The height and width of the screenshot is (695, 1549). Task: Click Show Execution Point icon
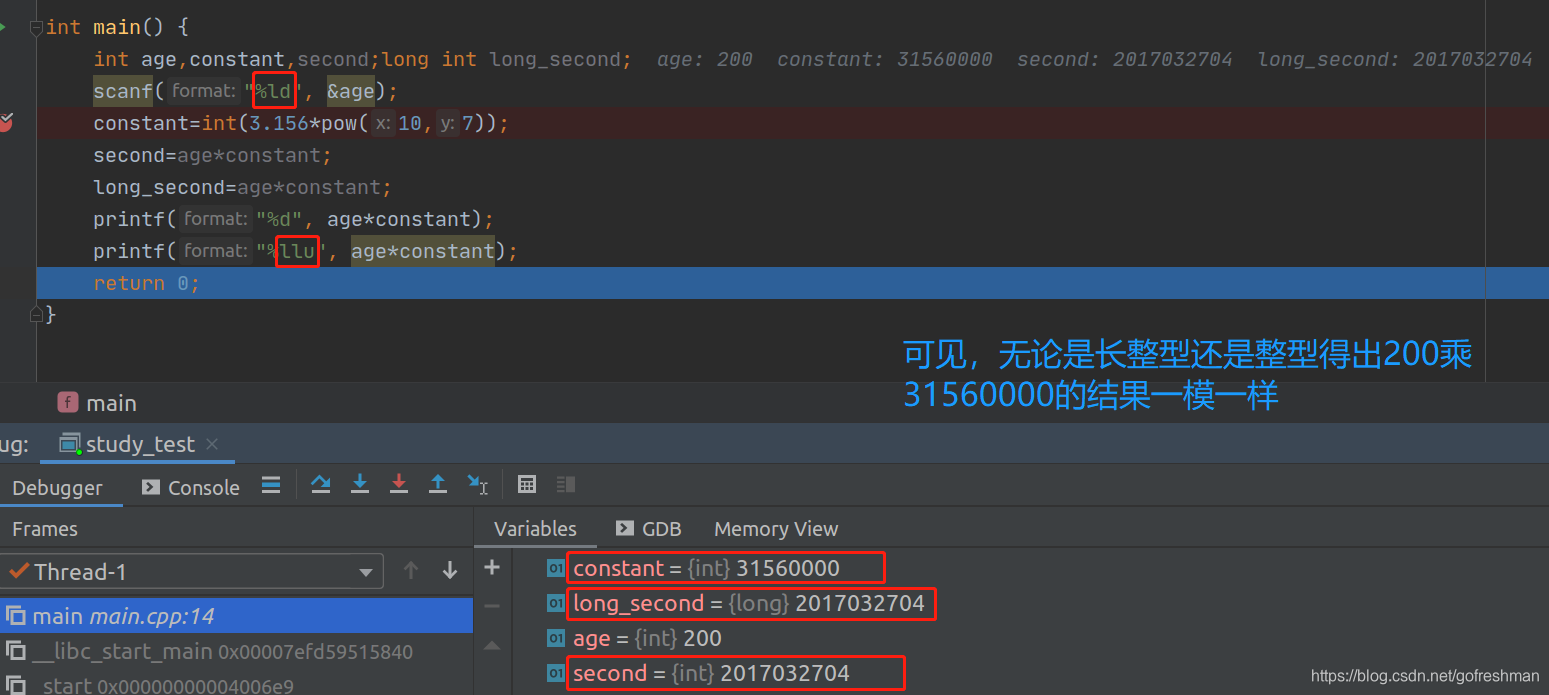coord(271,485)
